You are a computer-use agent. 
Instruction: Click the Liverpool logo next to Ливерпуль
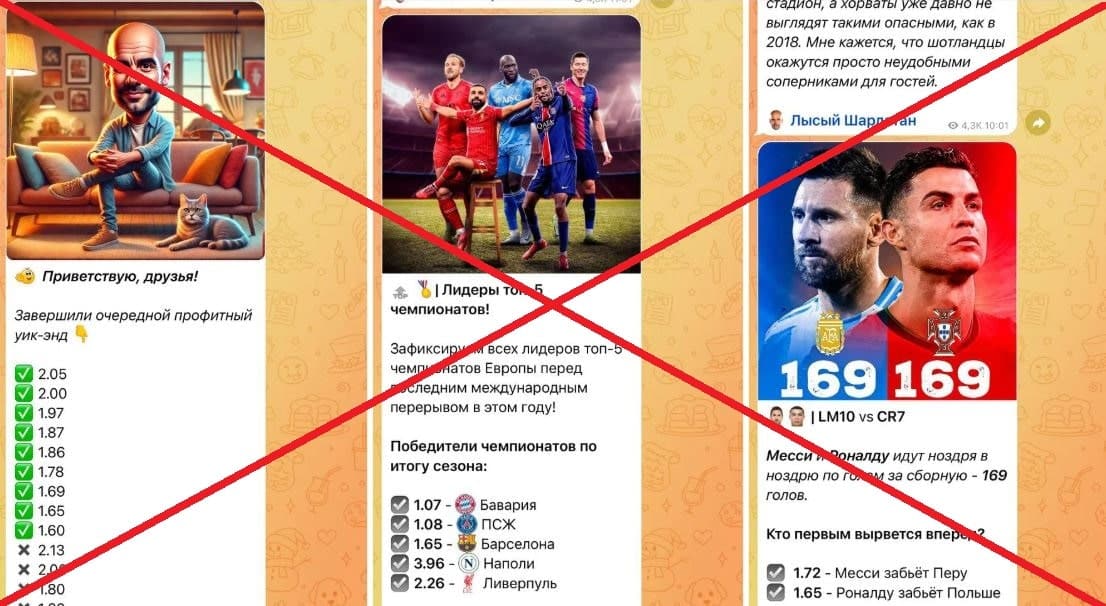468,583
